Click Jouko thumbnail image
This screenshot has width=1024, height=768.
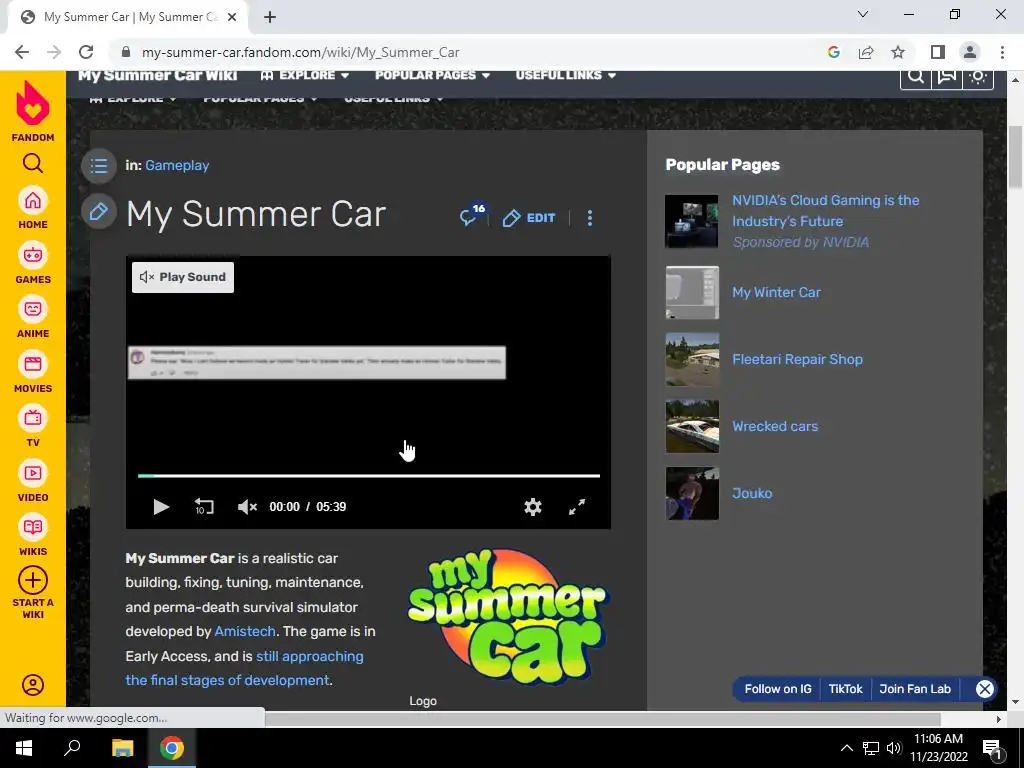[692, 493]
